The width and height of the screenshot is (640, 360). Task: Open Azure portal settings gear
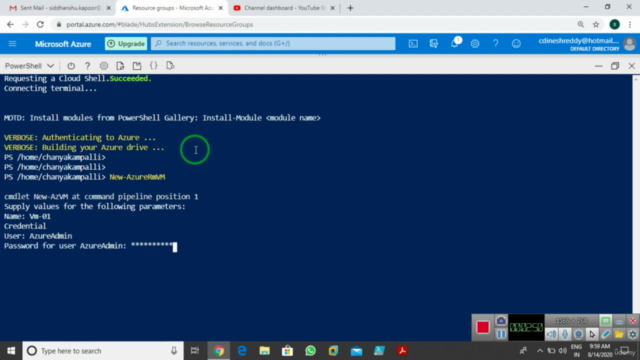[475, 44]
